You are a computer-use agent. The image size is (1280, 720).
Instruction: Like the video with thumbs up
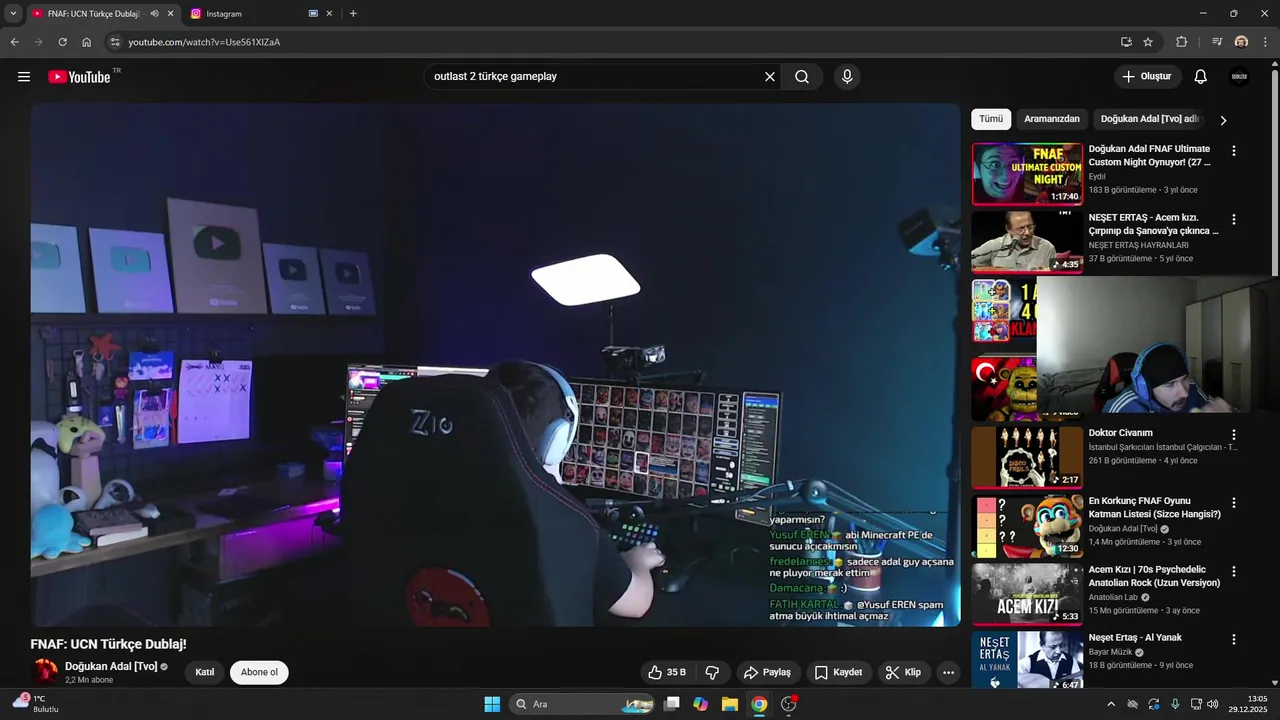(667, 672)
